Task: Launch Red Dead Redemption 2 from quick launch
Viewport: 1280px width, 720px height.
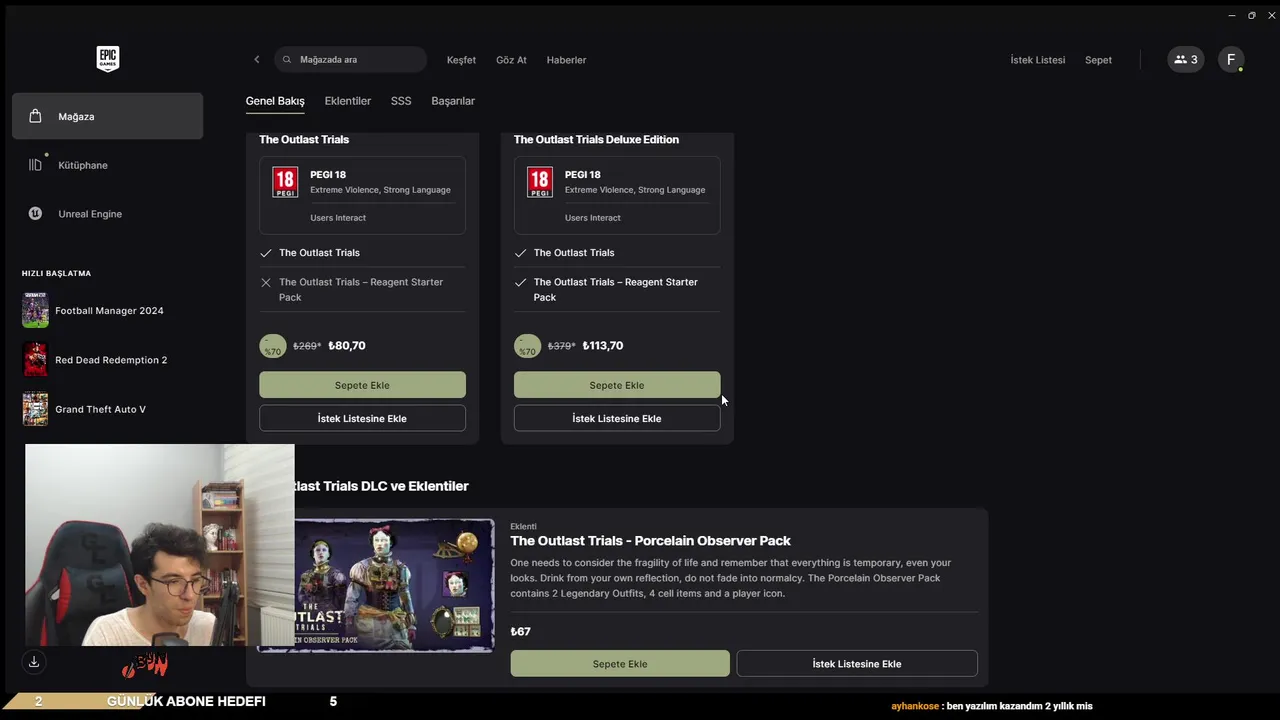Action: point(111,360)
